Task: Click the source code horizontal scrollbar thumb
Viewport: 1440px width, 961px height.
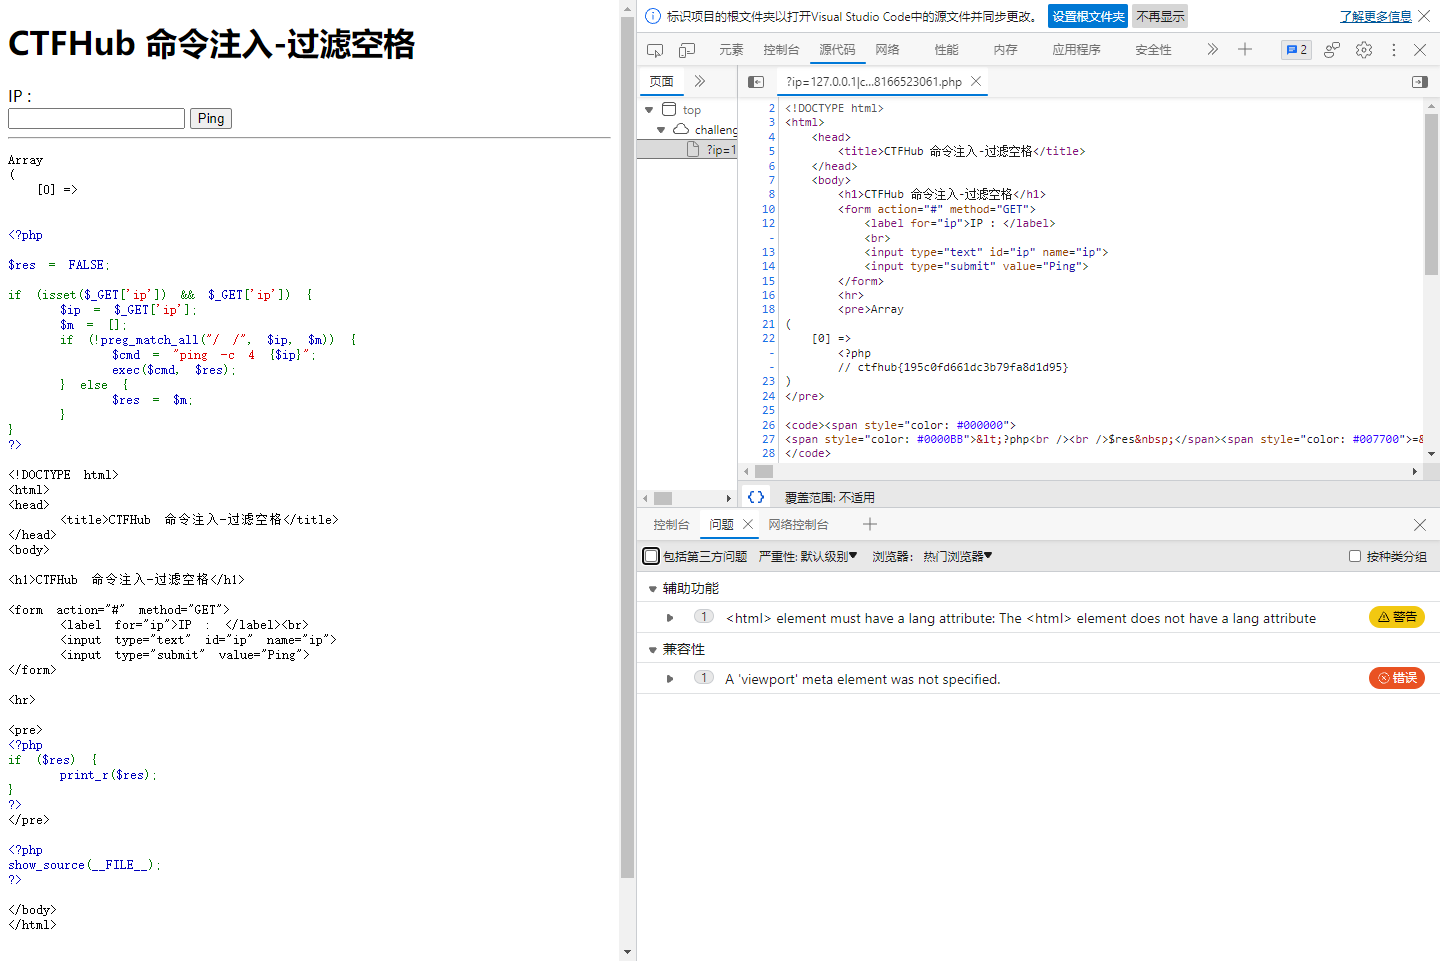Action: tap(764, 471)
